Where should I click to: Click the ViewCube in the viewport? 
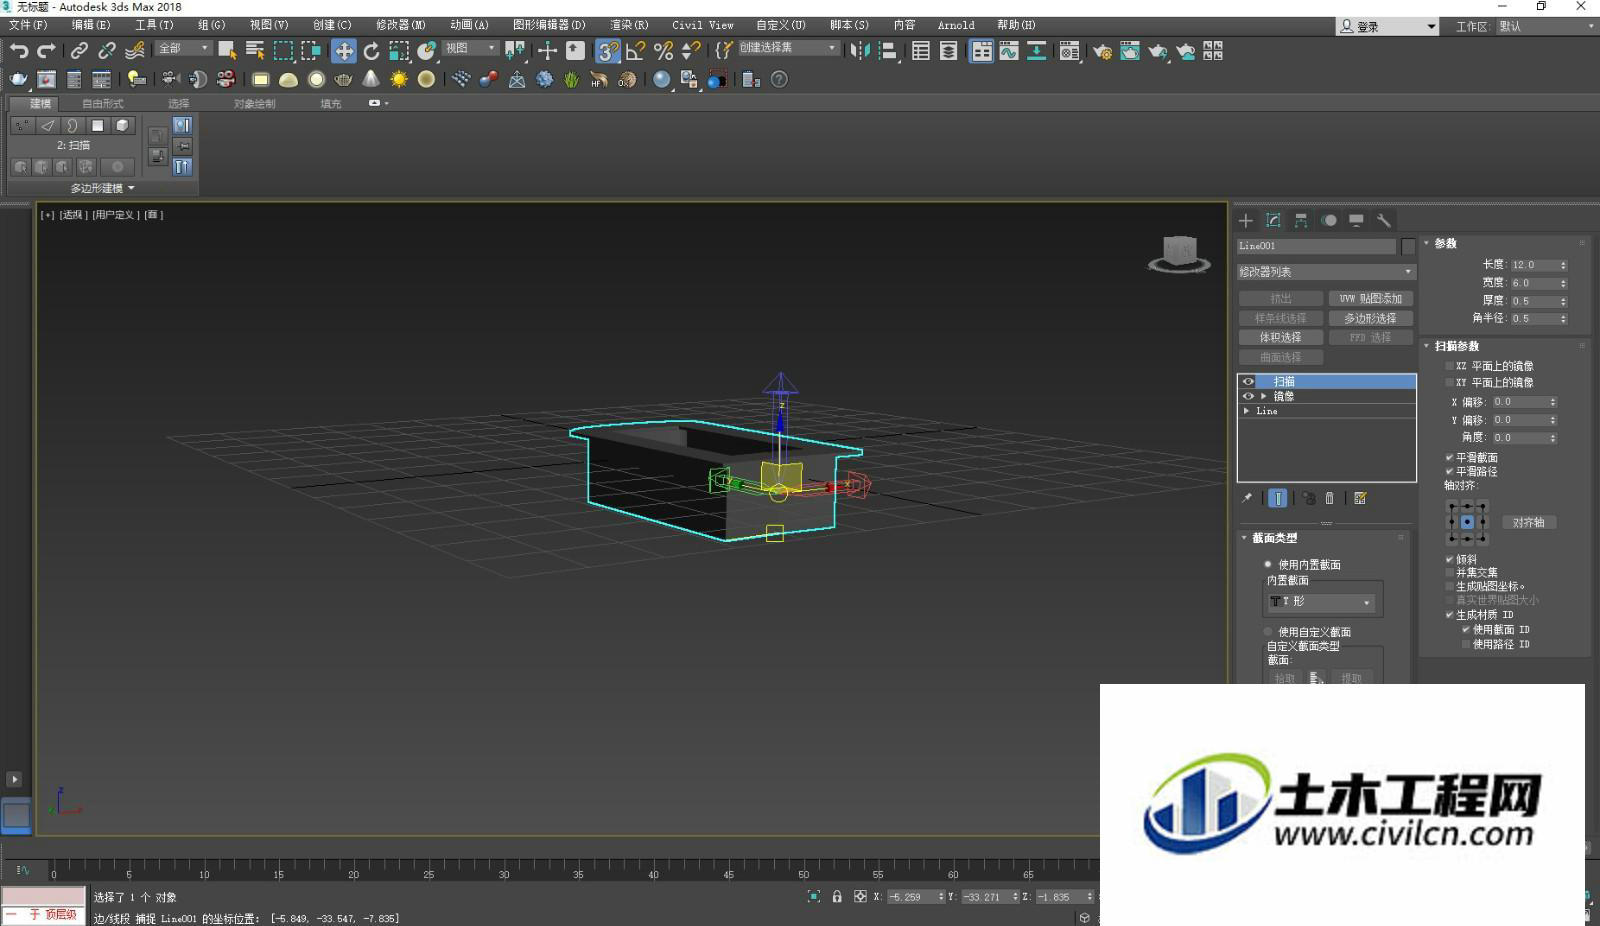1180,253
